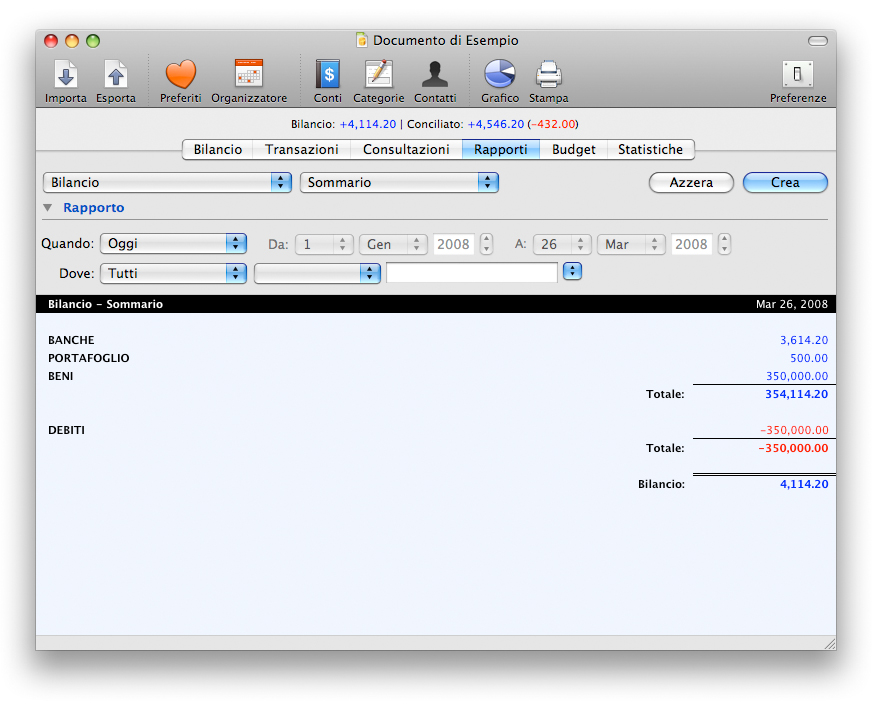Click the Bilancio – Sommario report header
The height and width of the screenshot is (711, 872).
pos(106,304)
